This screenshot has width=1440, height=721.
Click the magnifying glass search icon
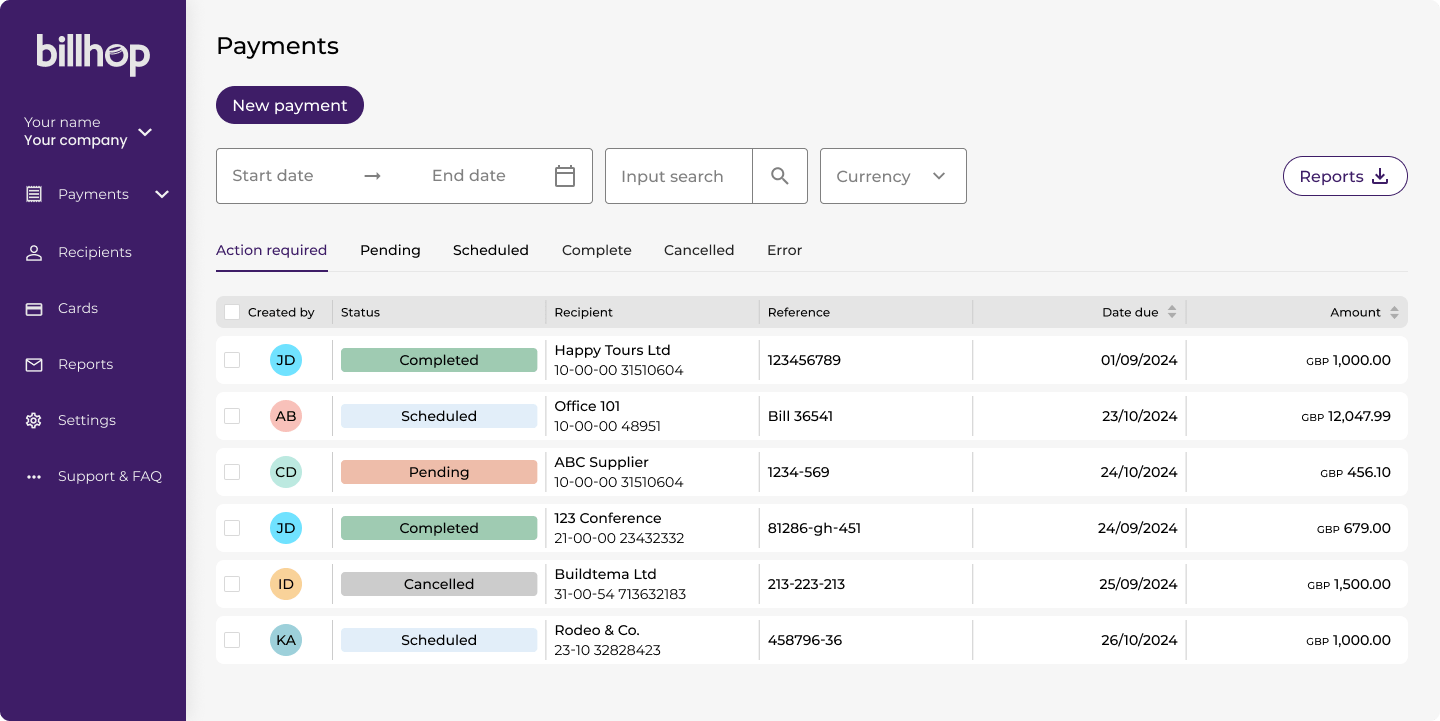tap(780, 176)
